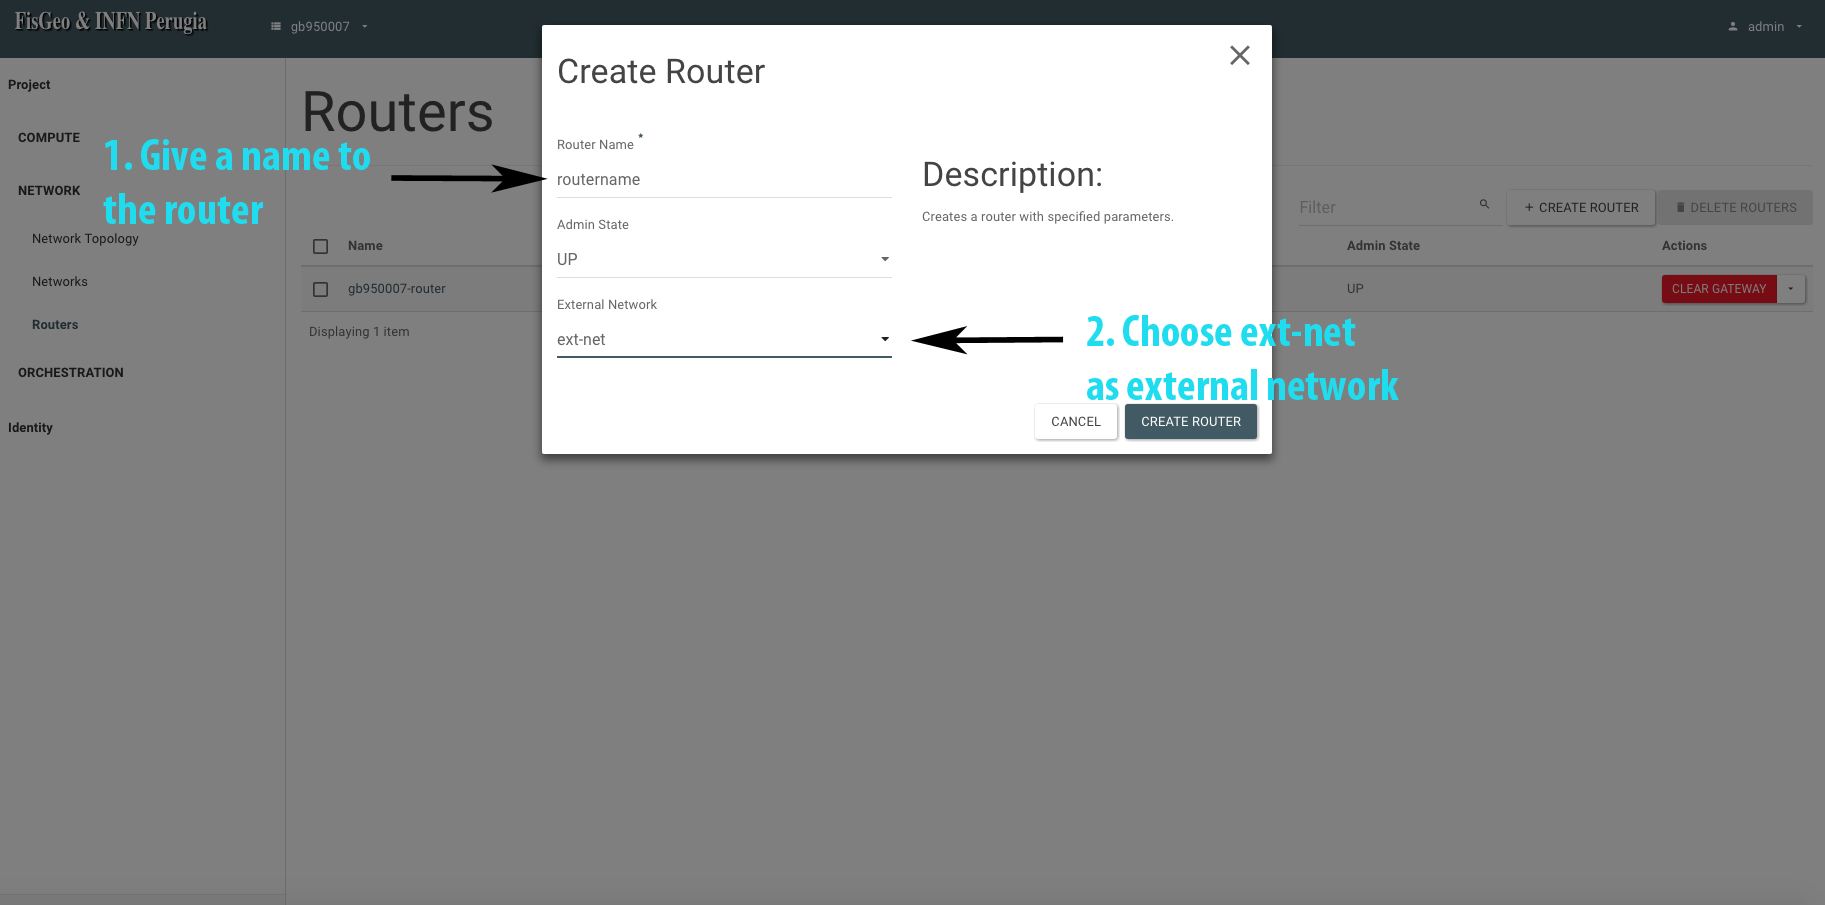This screenshot has height=905, width=1825.
Task: Open Network Topology in the sidebar
Action: [85, 239]
